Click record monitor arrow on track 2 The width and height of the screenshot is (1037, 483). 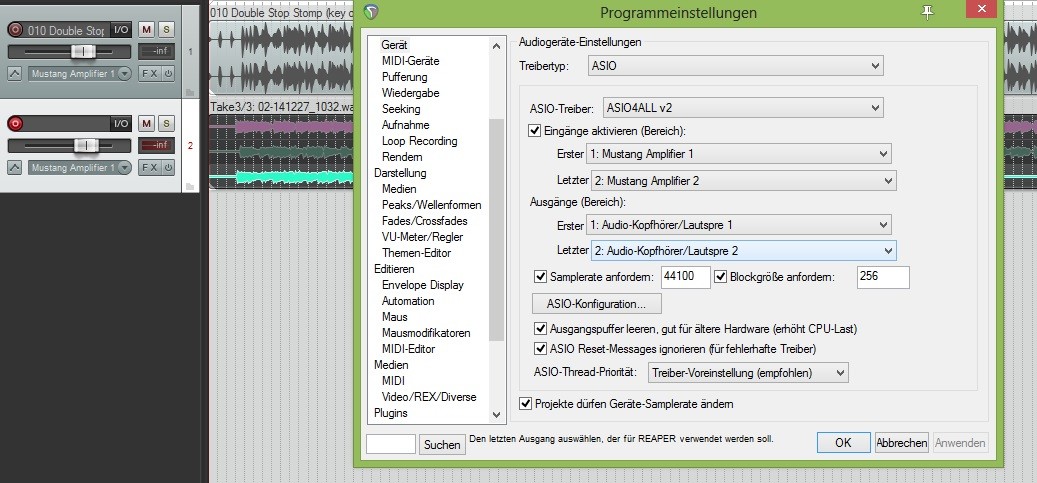click(15, 168)
